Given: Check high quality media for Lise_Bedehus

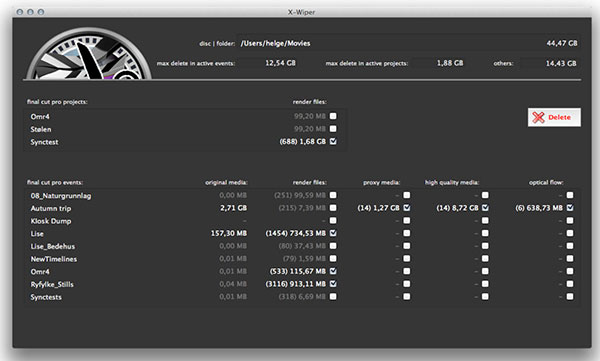Looking at the screenshot, I should [x=485, y=246].
